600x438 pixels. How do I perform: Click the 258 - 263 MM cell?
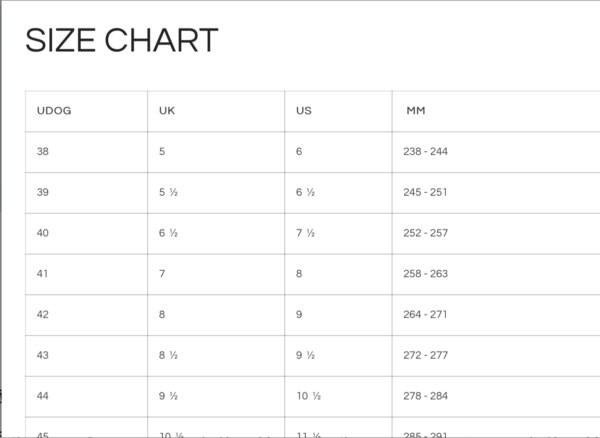427,273
